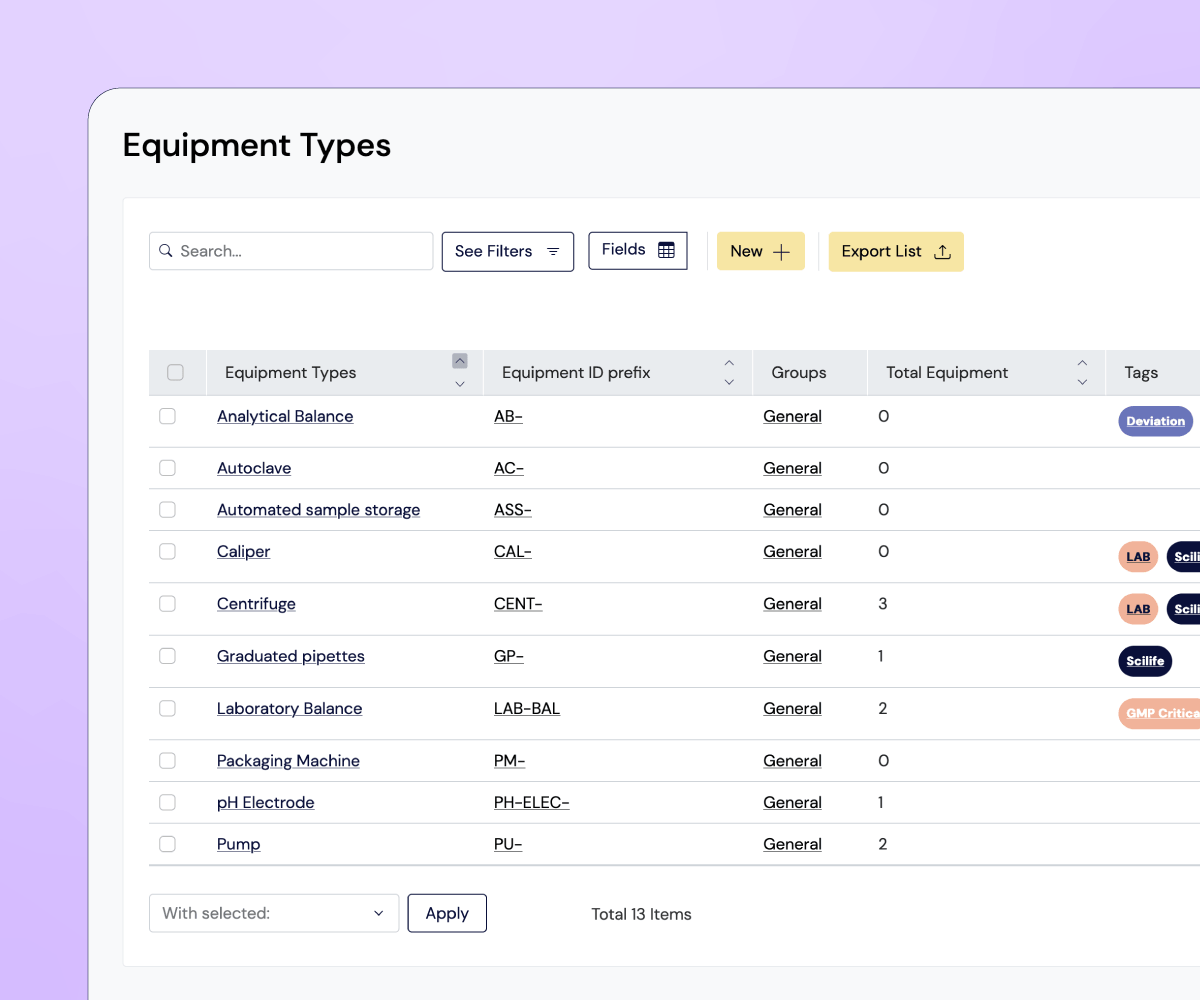Click Scilife tag in Graduated pipettes row
1200x1000 pixels.
tap(1145, 661)
